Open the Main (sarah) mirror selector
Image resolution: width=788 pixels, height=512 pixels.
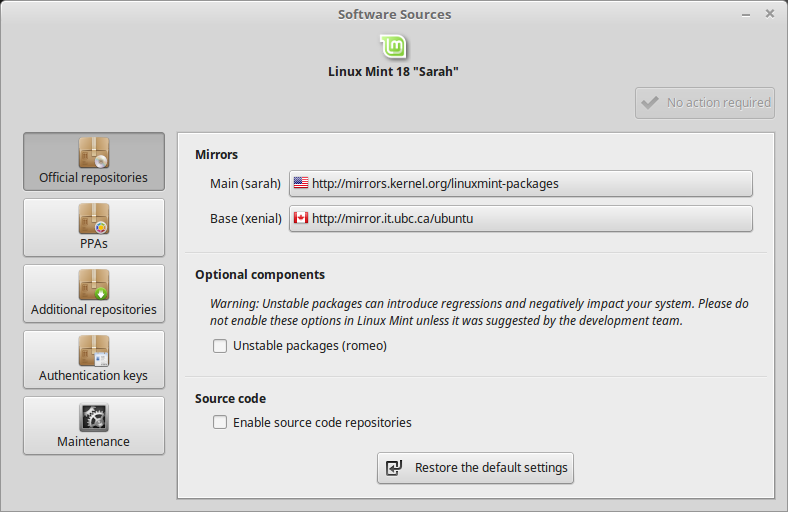pos(520,184)
